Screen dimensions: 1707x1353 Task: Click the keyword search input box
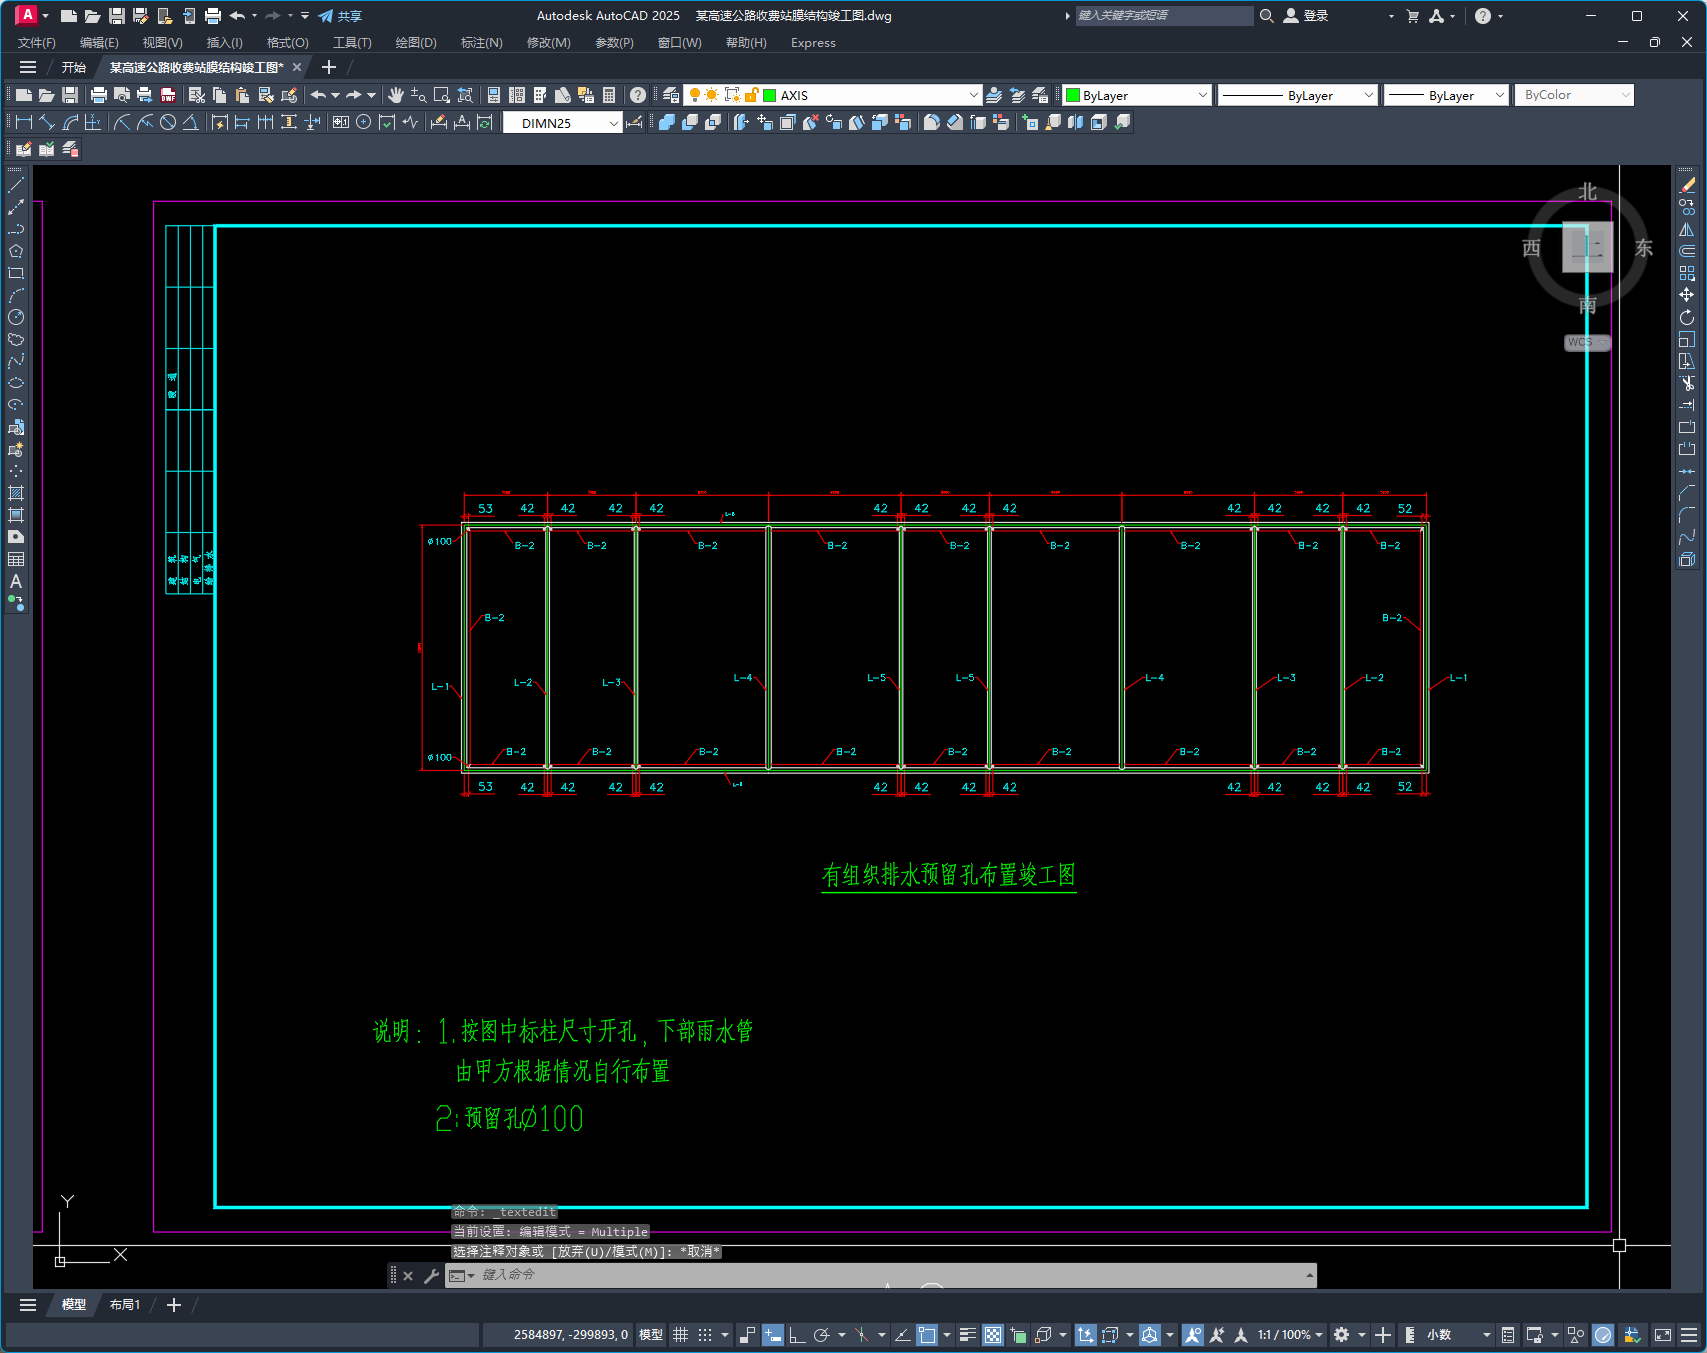coord(1164,16)
